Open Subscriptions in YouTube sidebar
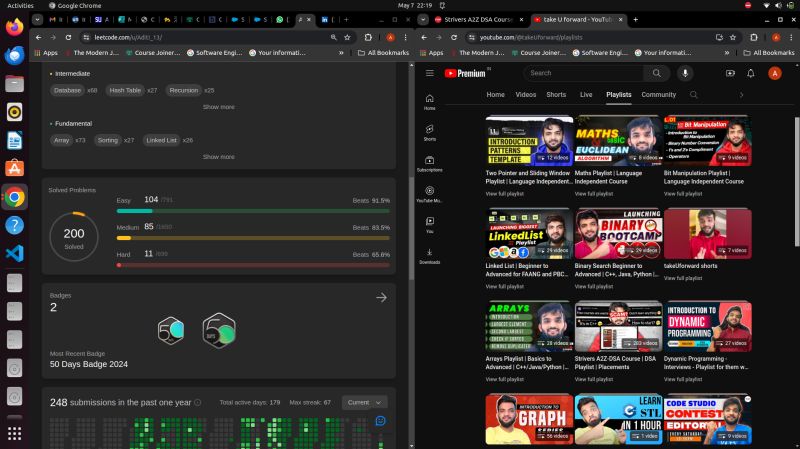 429,163
